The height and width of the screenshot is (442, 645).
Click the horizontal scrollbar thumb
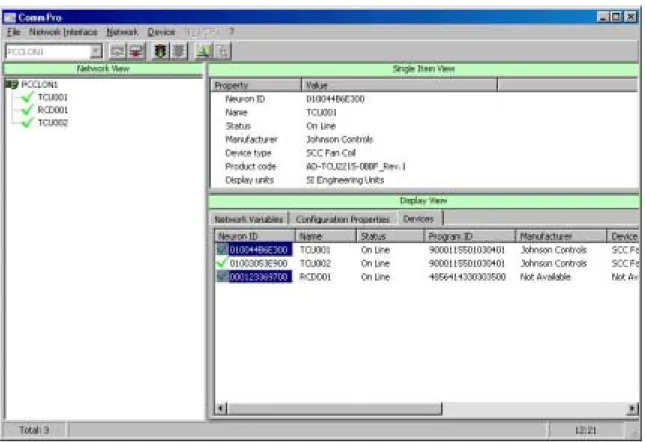[334, 408]
